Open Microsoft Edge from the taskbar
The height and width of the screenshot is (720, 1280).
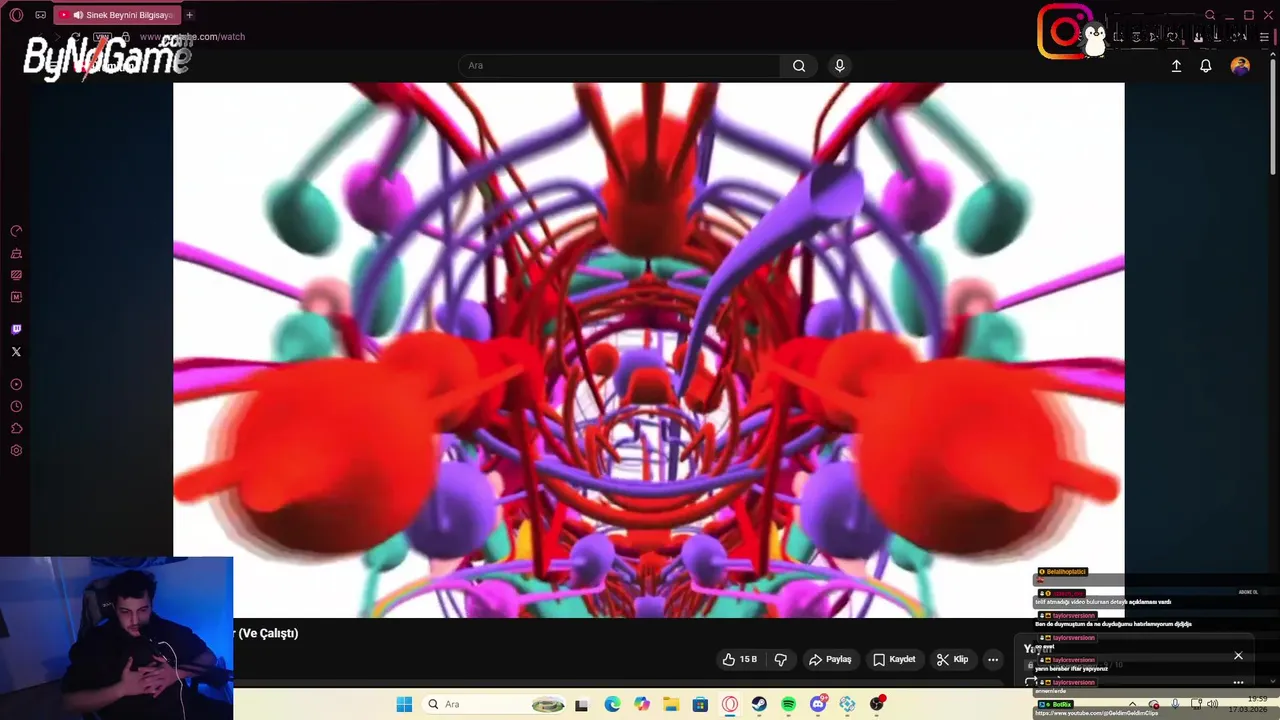pos(612,704)
